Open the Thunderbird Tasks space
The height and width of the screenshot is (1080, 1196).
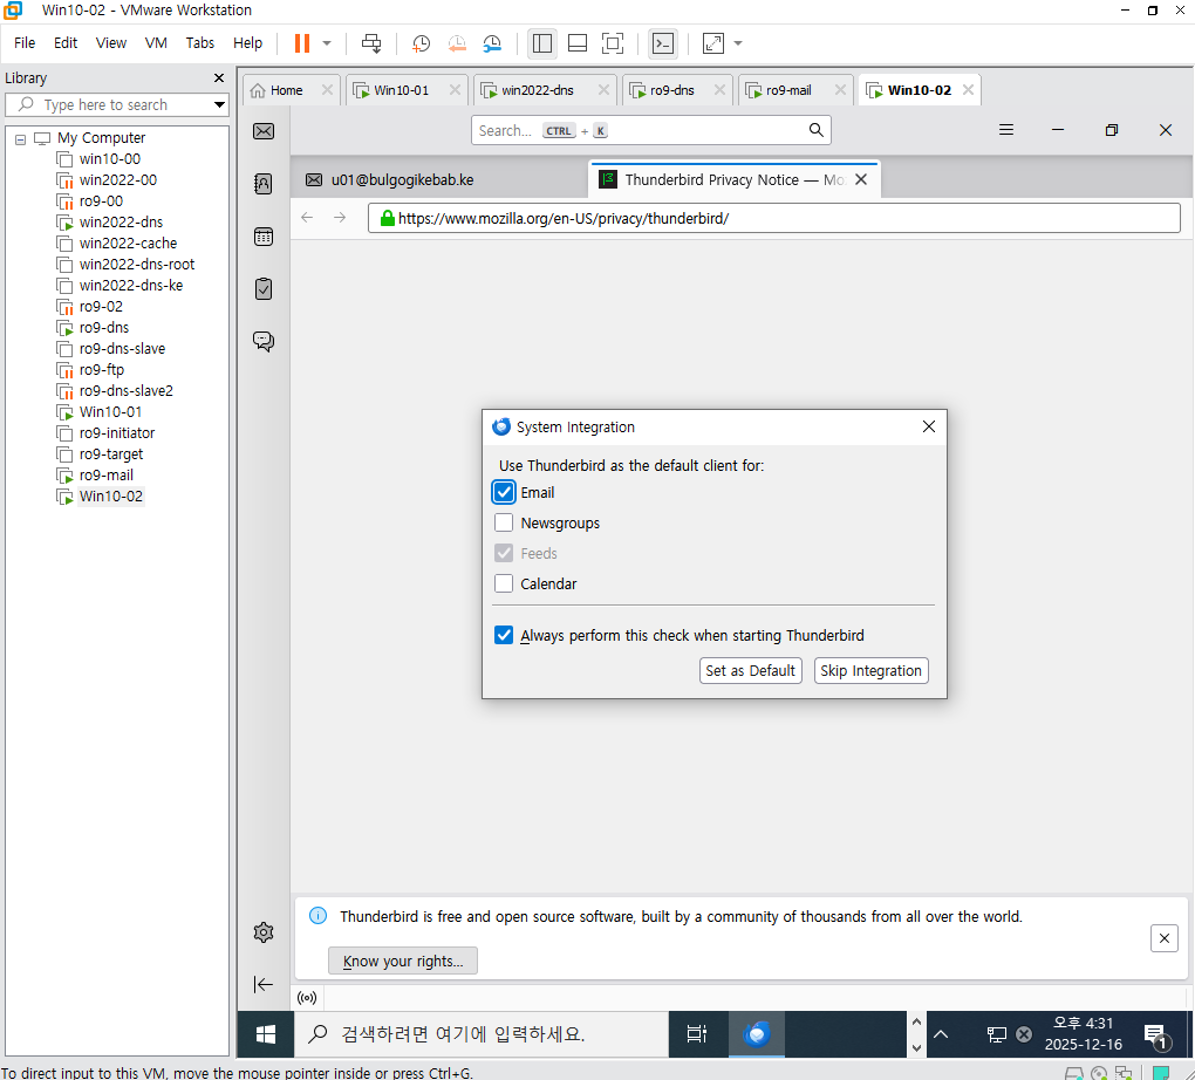[263, 289]
